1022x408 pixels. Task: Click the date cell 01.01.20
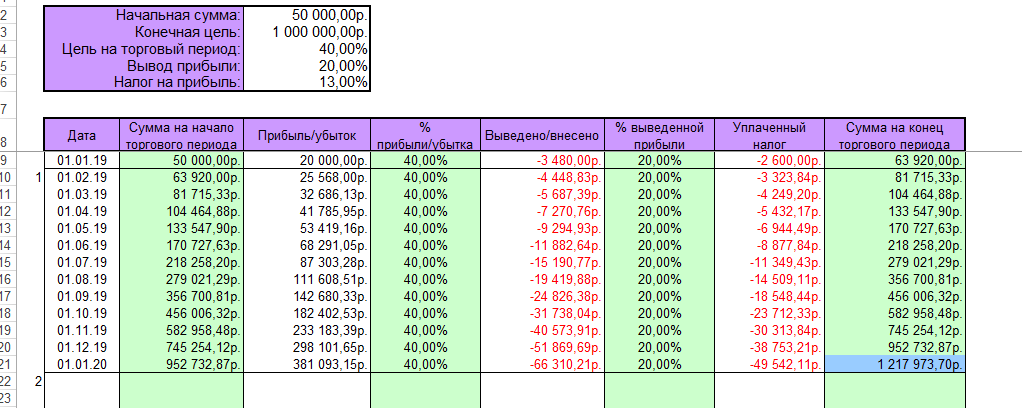[x=81, y=364]
